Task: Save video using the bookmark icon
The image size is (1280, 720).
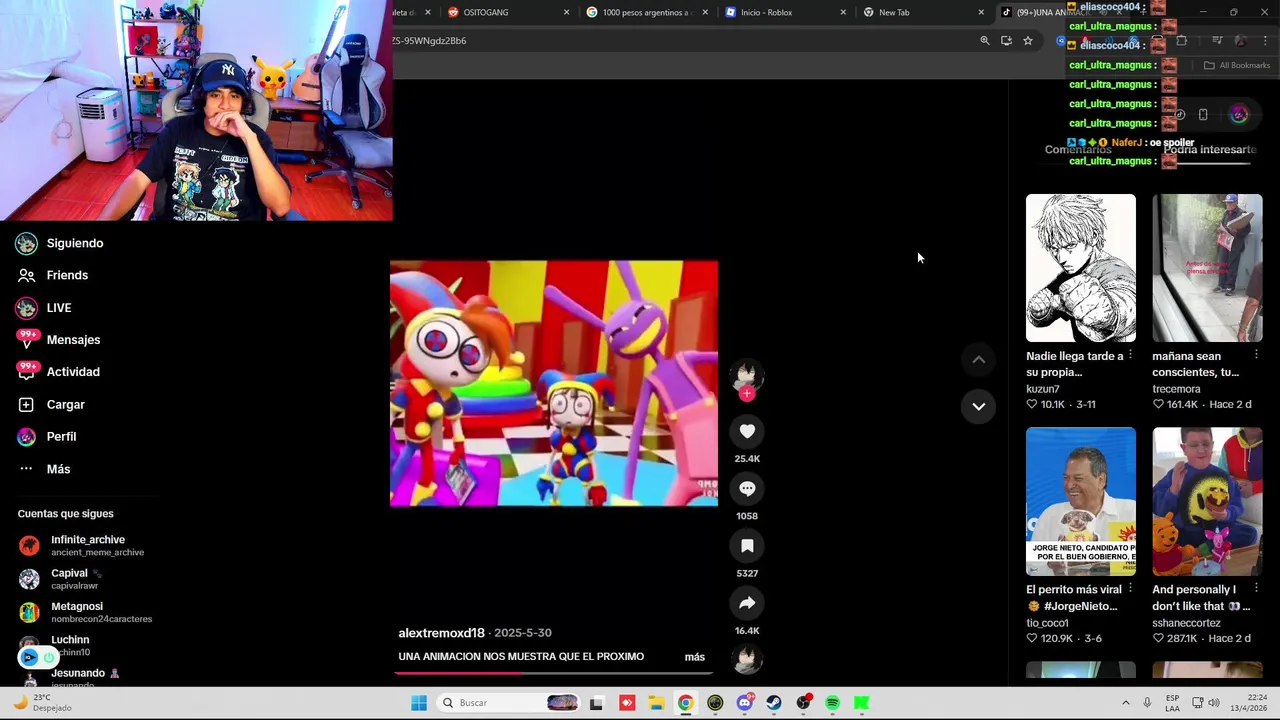Action: (747, 546)
